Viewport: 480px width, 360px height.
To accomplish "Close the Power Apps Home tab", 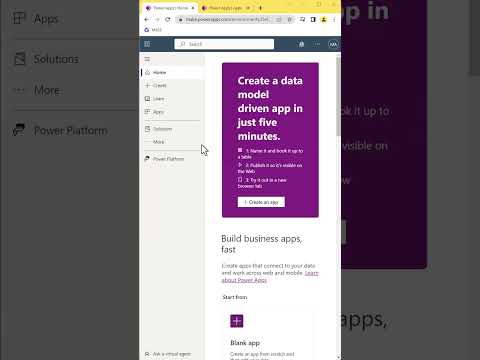I will tap(193, 8).
